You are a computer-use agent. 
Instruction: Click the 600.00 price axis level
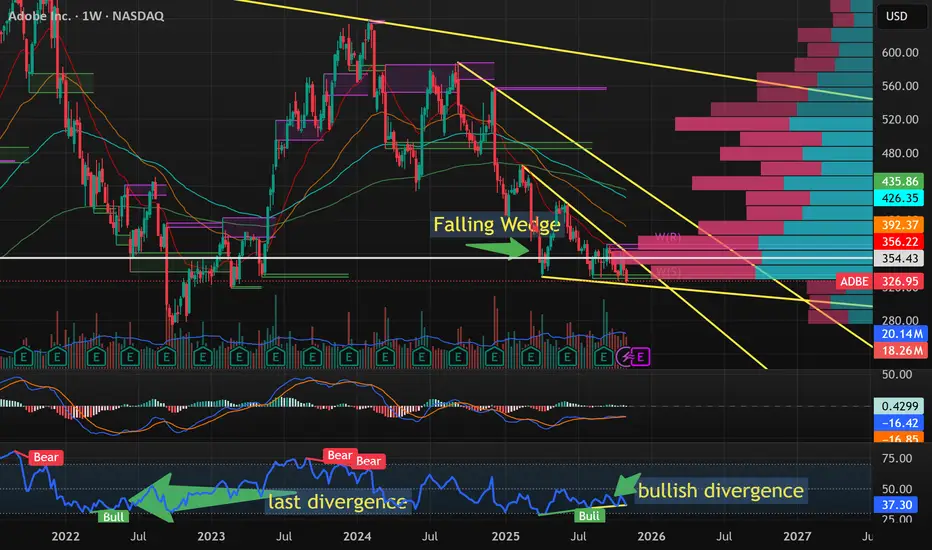click(899, 52)
